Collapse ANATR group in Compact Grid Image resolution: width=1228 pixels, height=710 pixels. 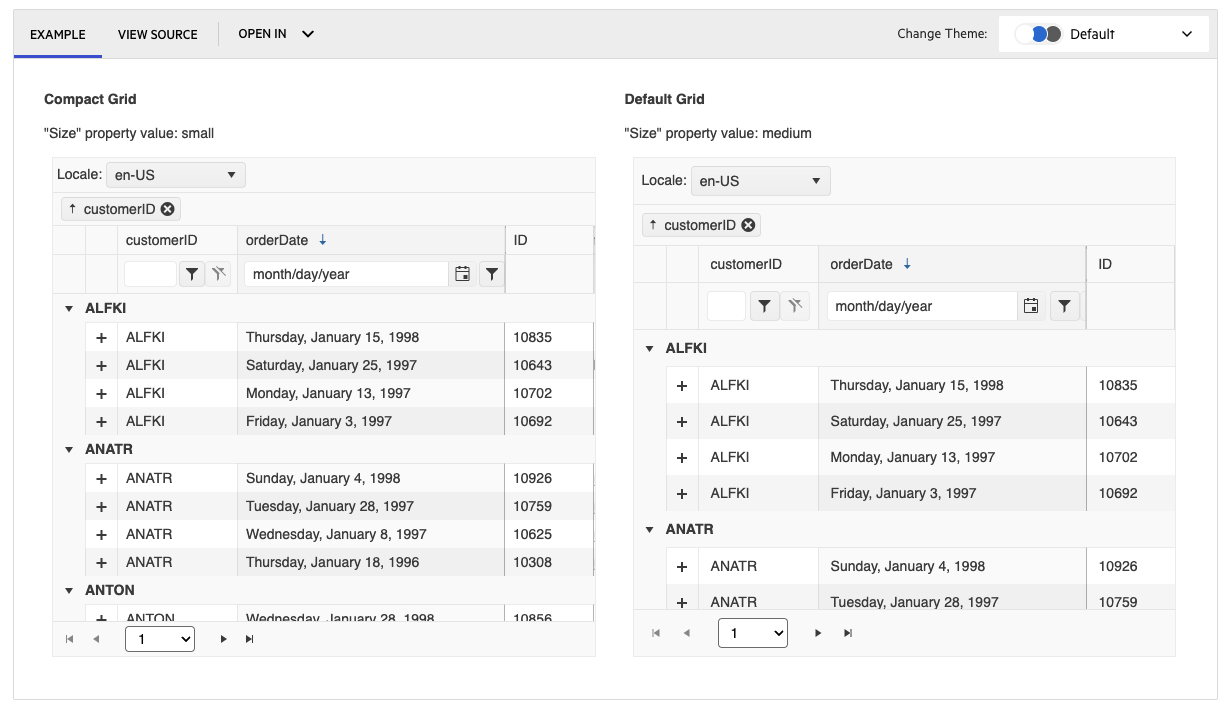pos(69,450)
